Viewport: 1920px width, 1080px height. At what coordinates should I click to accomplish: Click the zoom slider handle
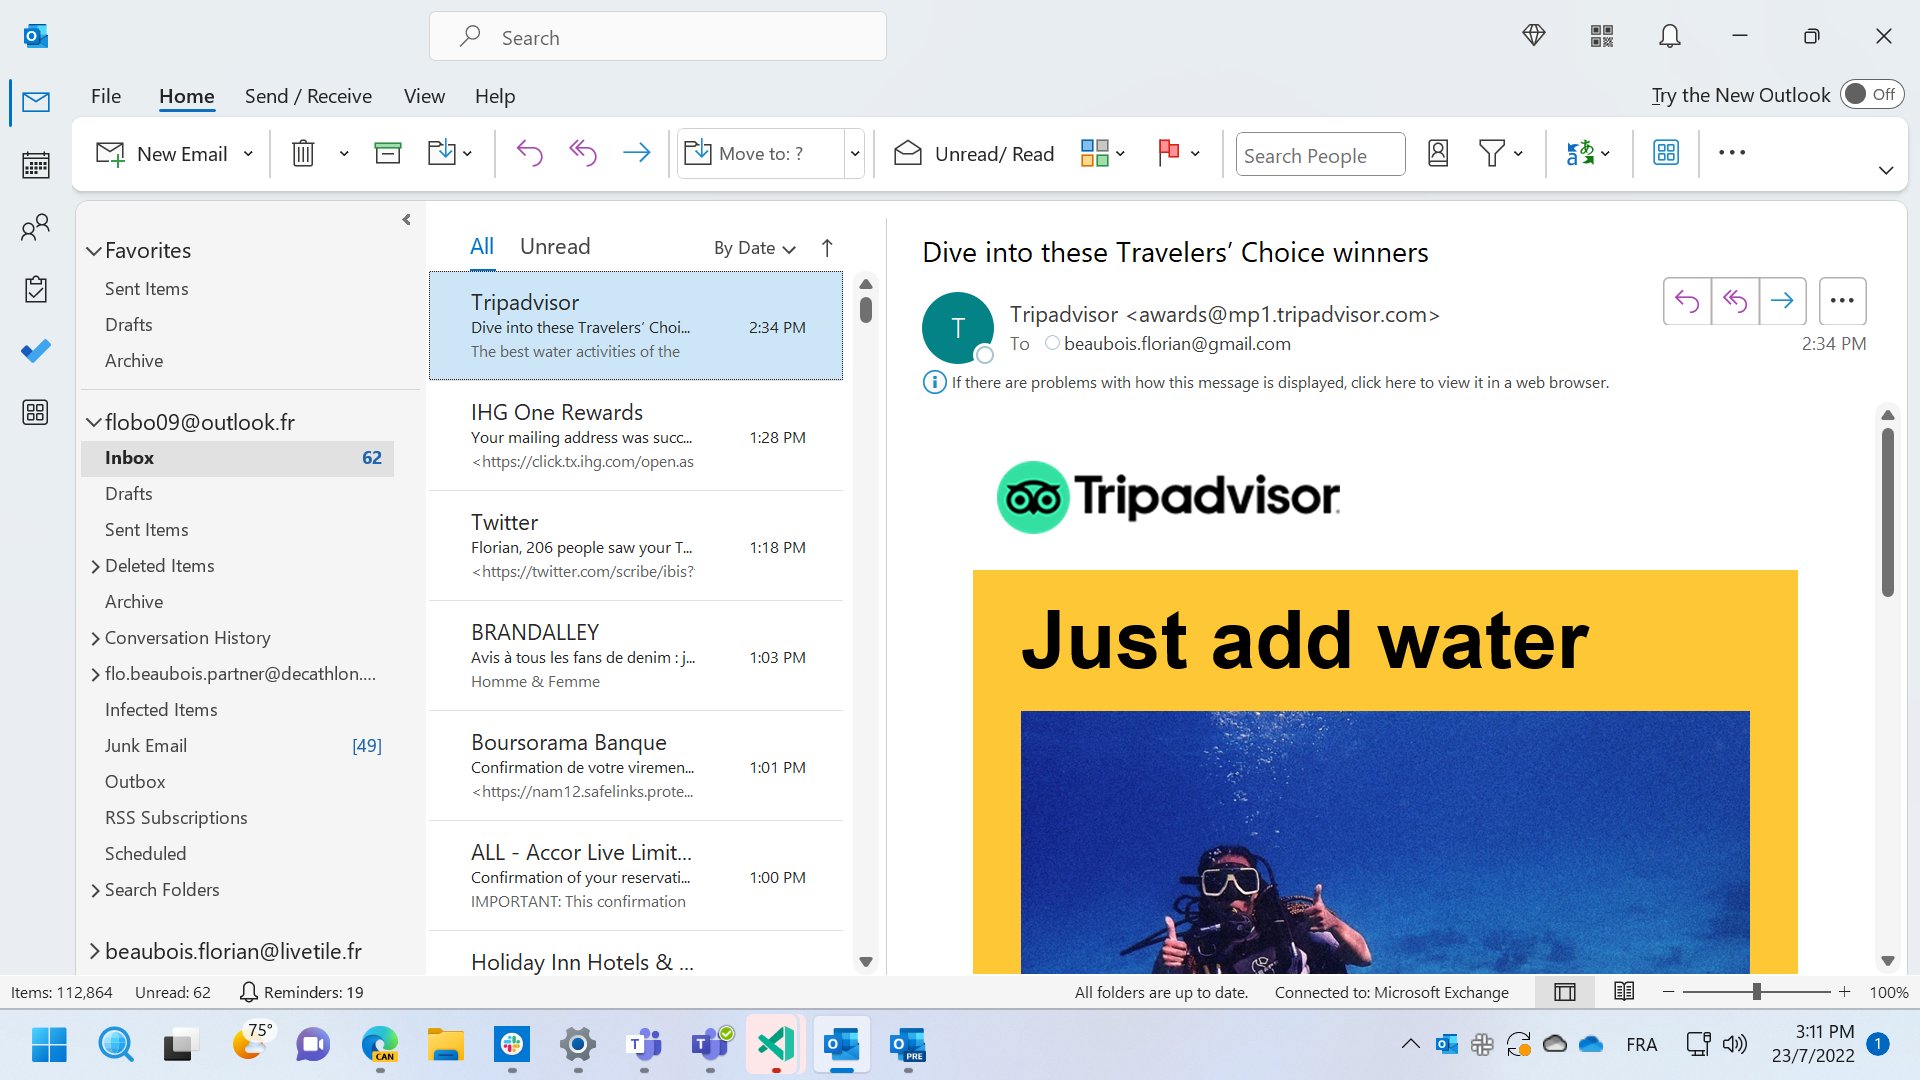tap(1756, 992)
